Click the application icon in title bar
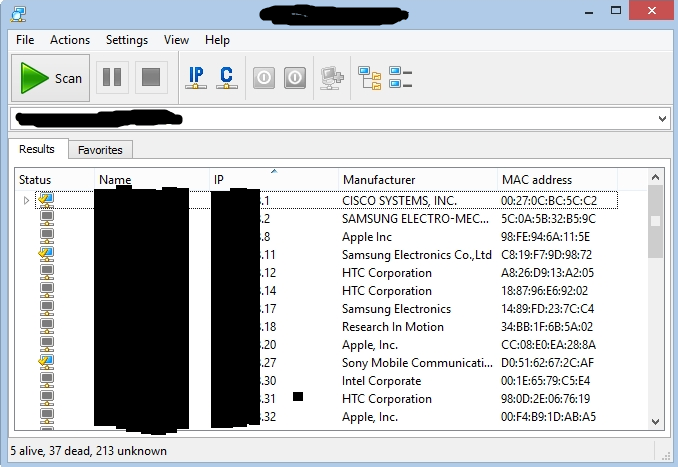 tap(18, 13)
